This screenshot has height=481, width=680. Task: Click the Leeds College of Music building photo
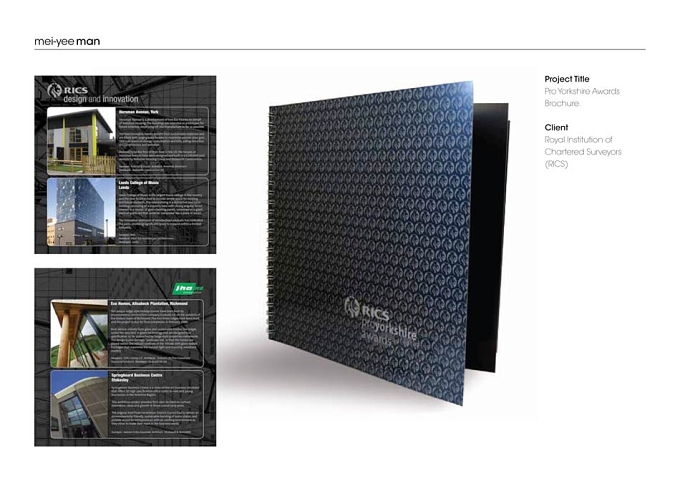tap(82, 212)
